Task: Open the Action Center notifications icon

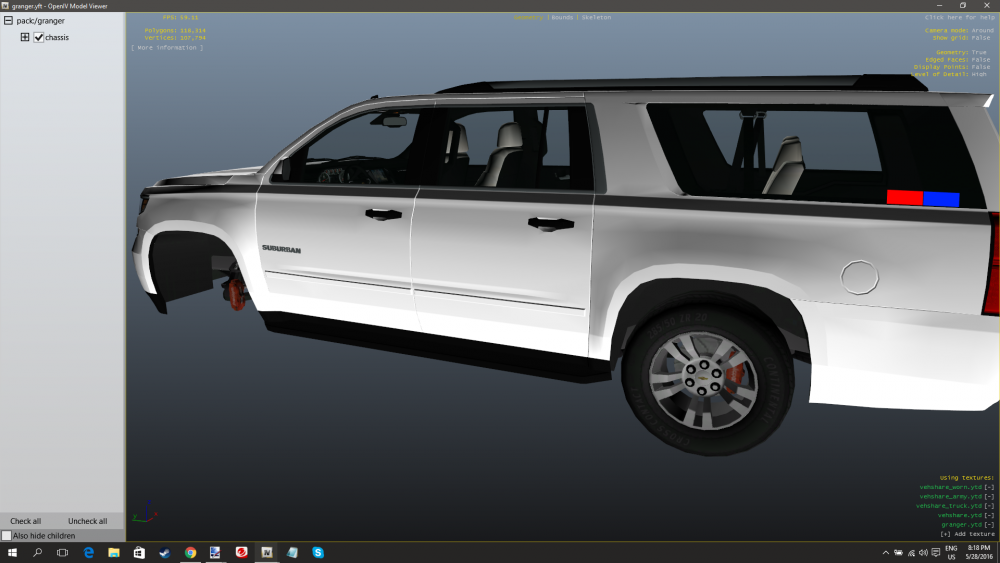Action: [936, 553]
